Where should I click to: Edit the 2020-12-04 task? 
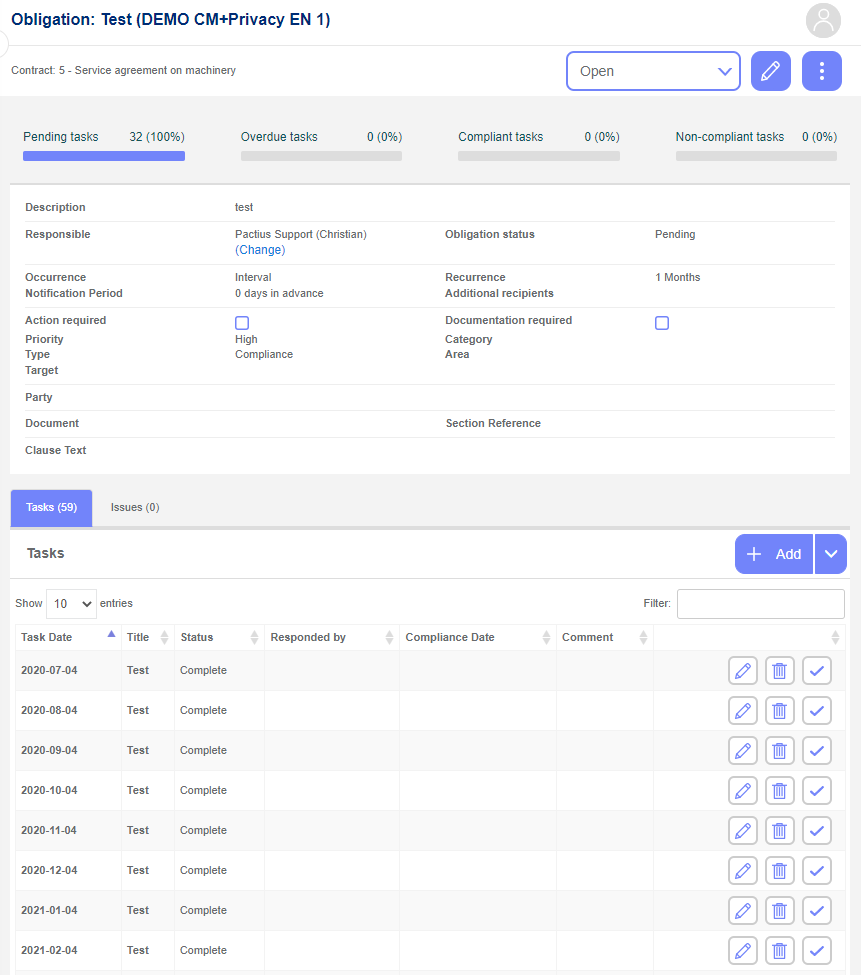tap(743, 871)
